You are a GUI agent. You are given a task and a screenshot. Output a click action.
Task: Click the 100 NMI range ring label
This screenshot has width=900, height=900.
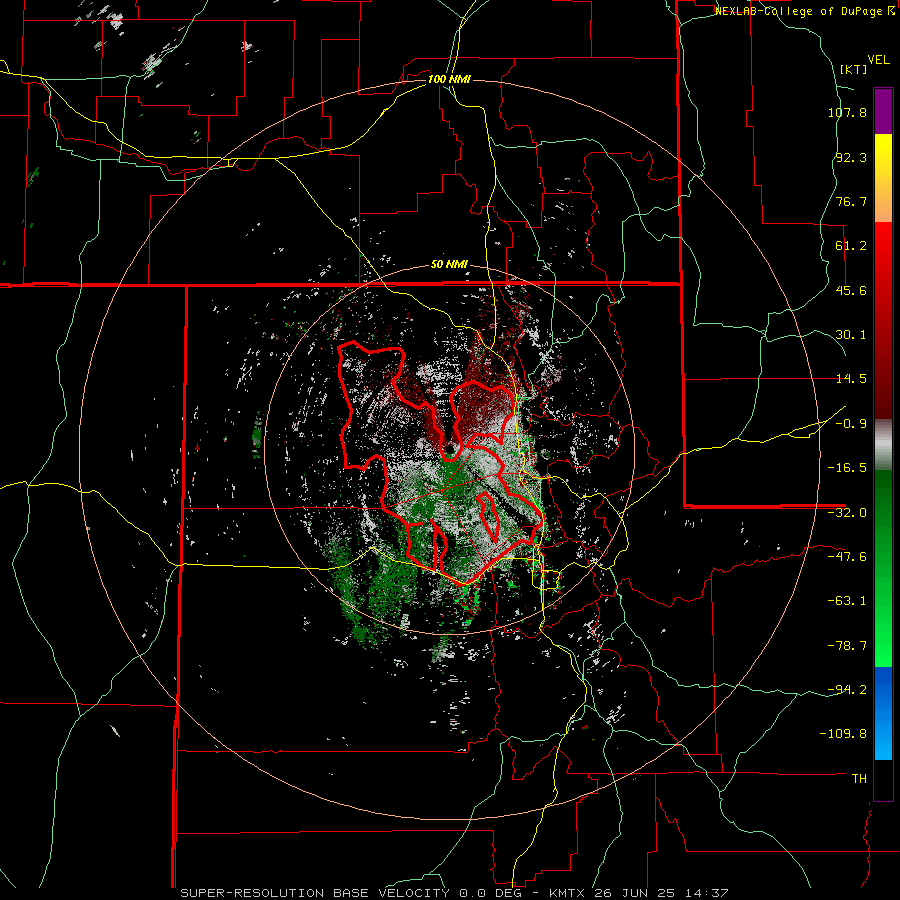pyautogui.click(x=449, y=79)
